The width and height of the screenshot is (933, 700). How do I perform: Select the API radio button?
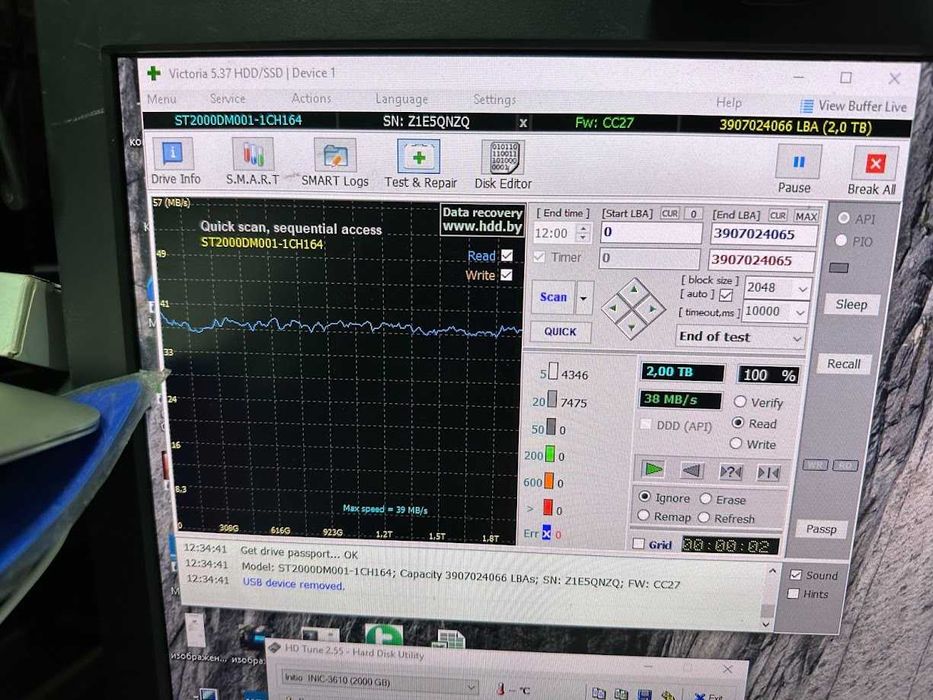click(x=843, y=218)
